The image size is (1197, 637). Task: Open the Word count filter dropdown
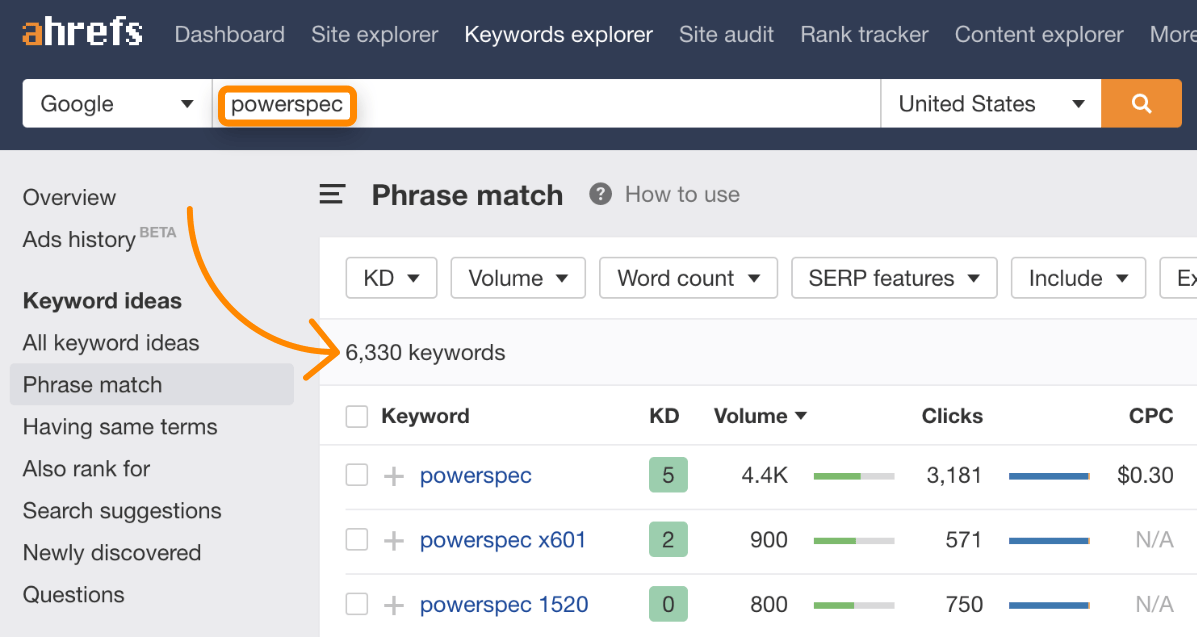coord(688,278)
